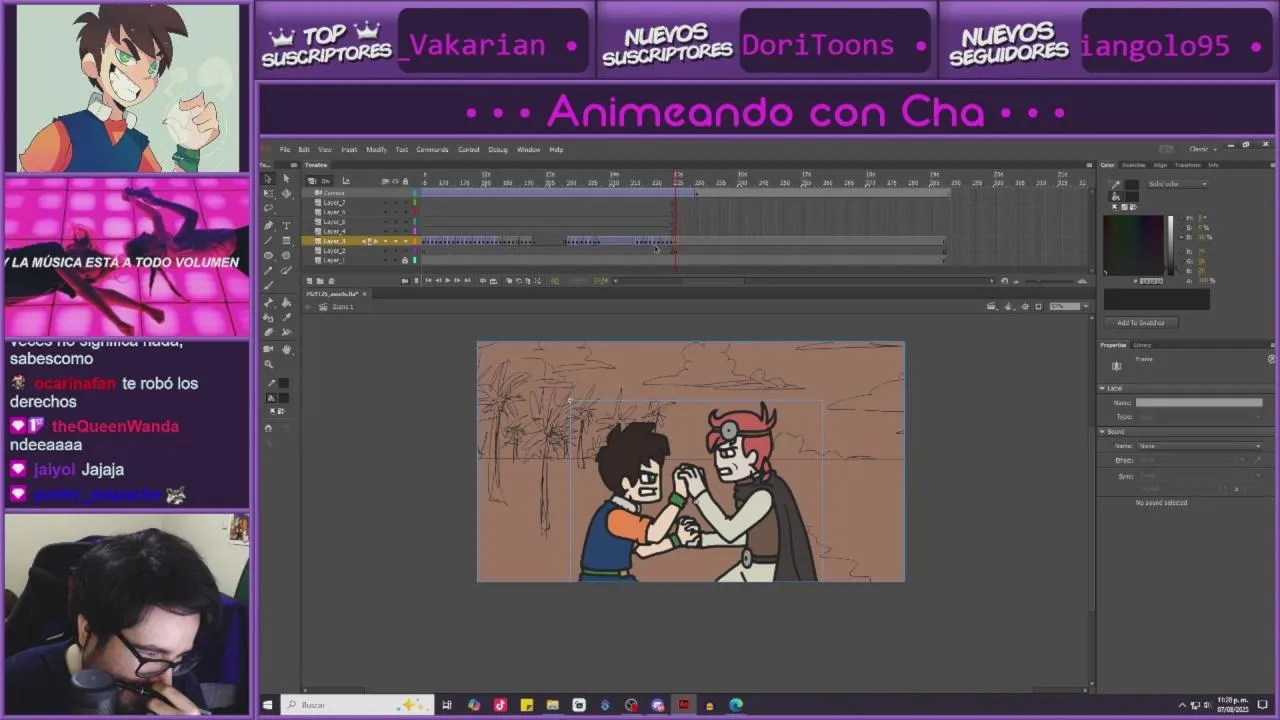The image size is (1280, 720).
Task: Click the Add To Swatches button
Action: coord(1141,322)
